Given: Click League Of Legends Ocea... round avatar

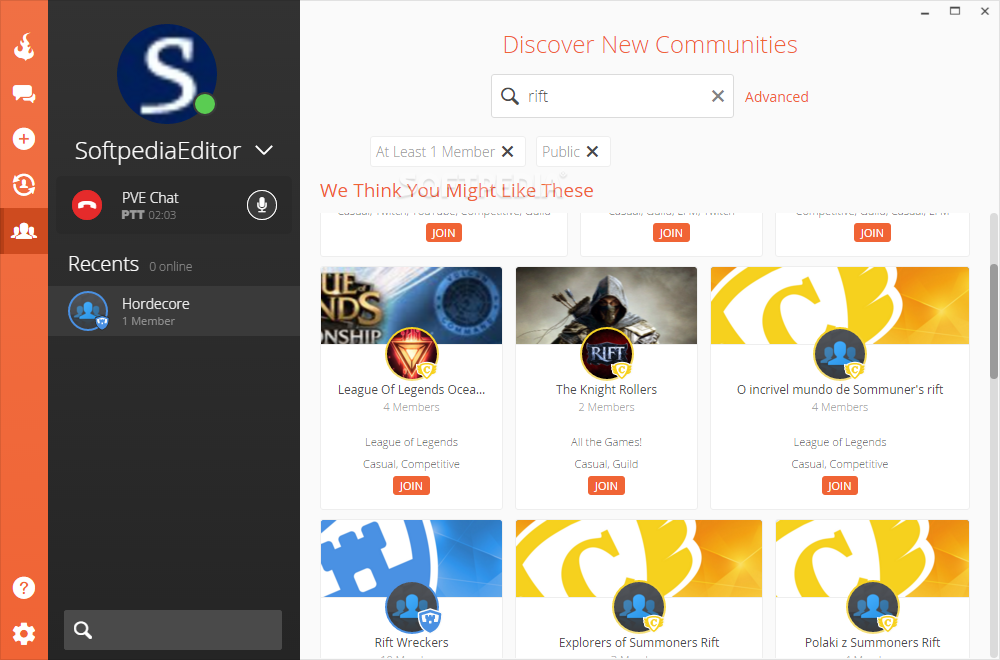Looking at the screenshot, I should click(x=411, y=353).
